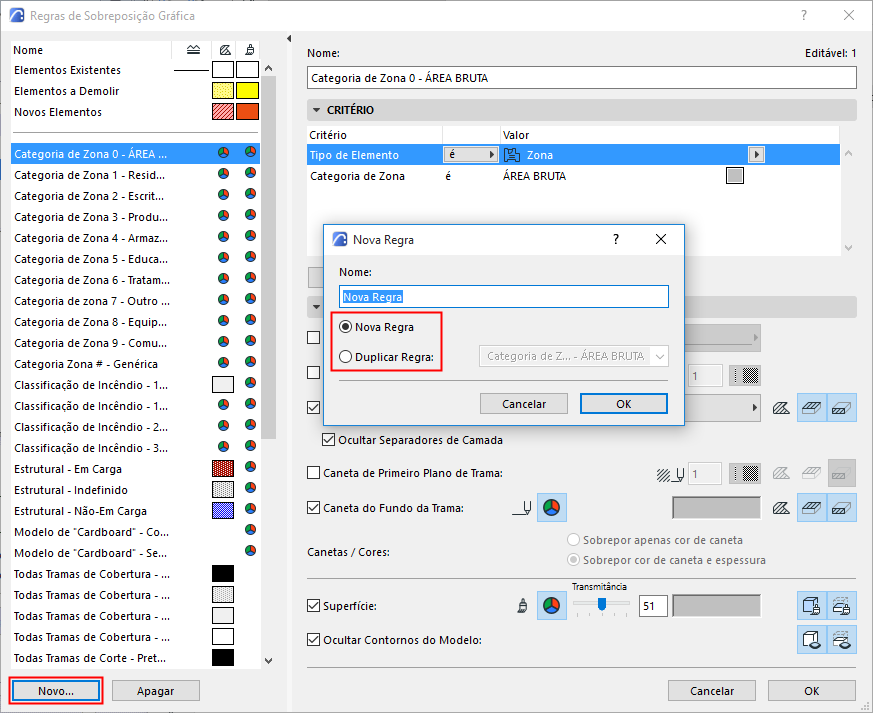Toggle the Superfície checkbox
The width and height of the screenshot is (873, 713).
point(313,606)
